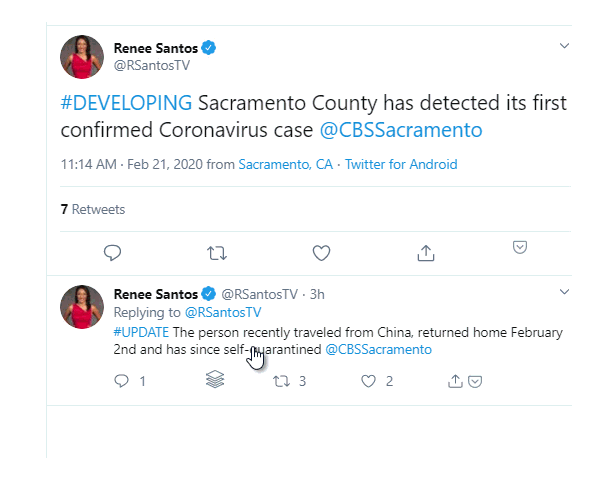
Task: View the 7 Retweets list
Action: point(93,209)
